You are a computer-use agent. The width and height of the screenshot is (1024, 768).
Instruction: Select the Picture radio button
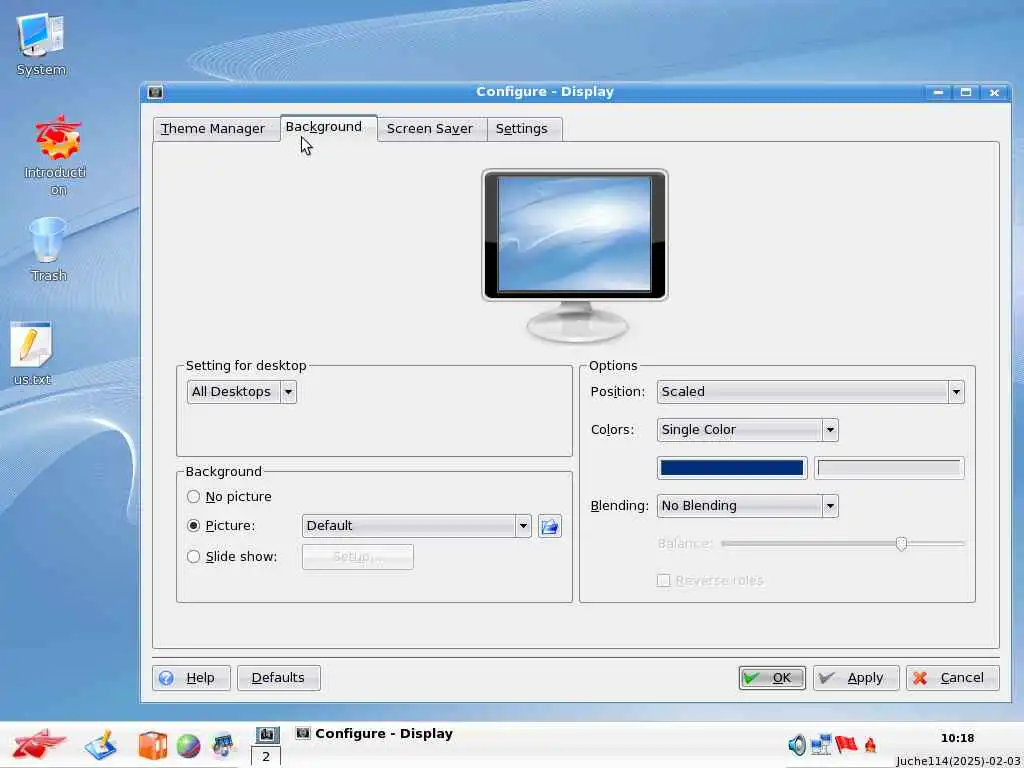coord(193,526)
